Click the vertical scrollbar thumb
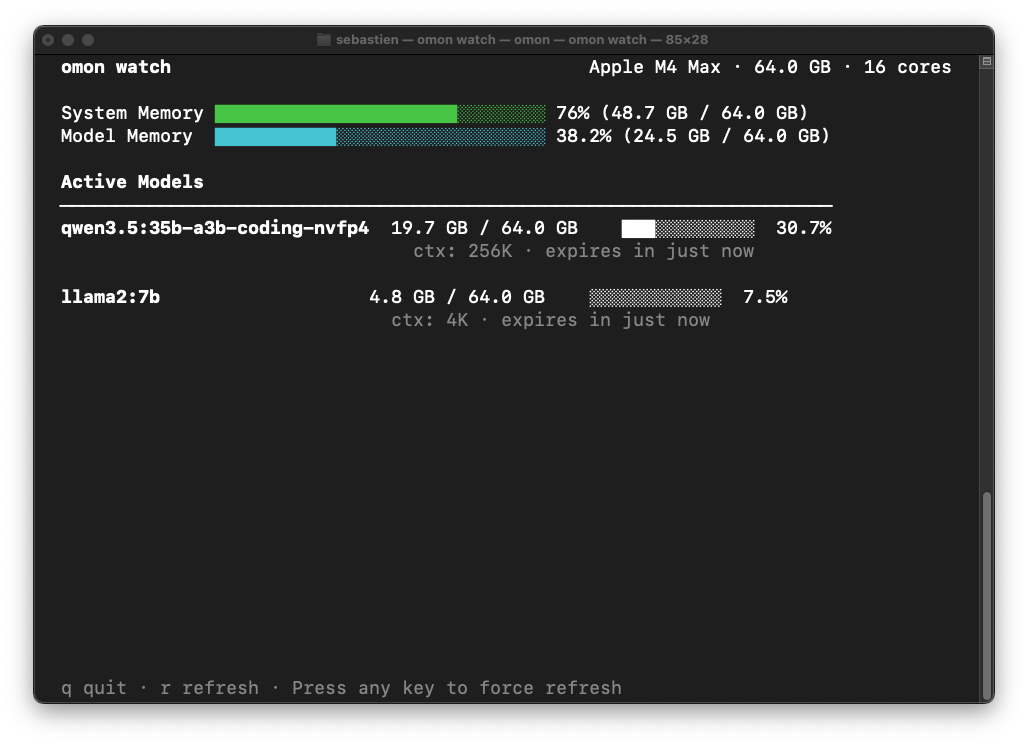 (987, 595)
